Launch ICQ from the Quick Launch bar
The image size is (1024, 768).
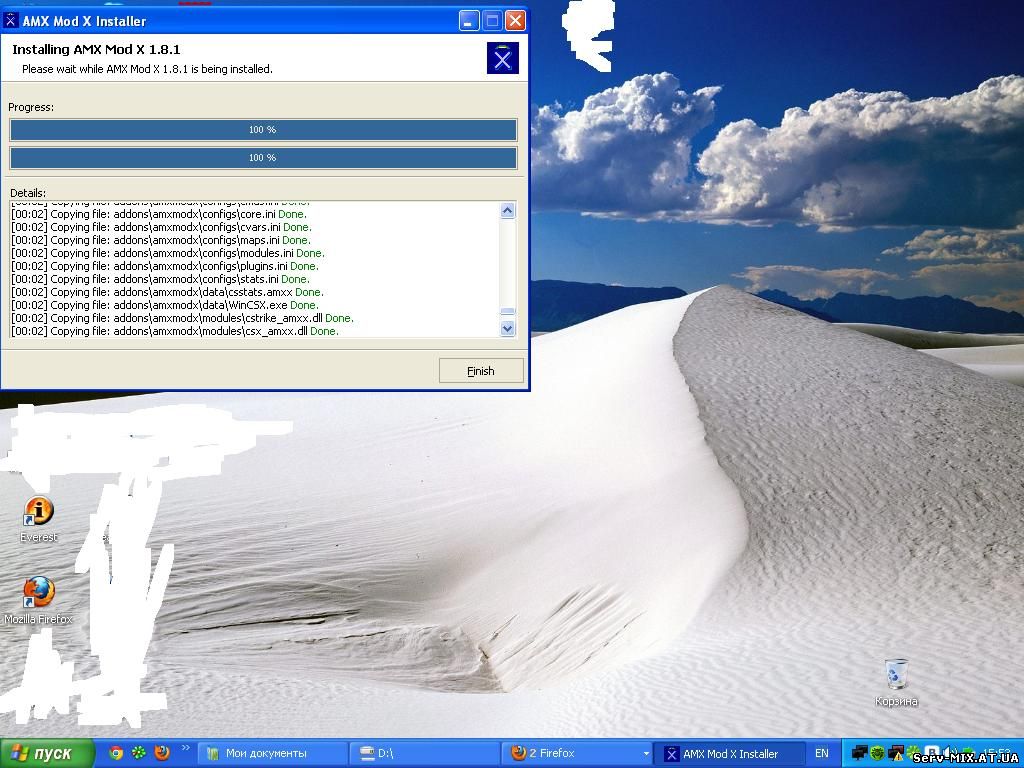coord(138,753)
